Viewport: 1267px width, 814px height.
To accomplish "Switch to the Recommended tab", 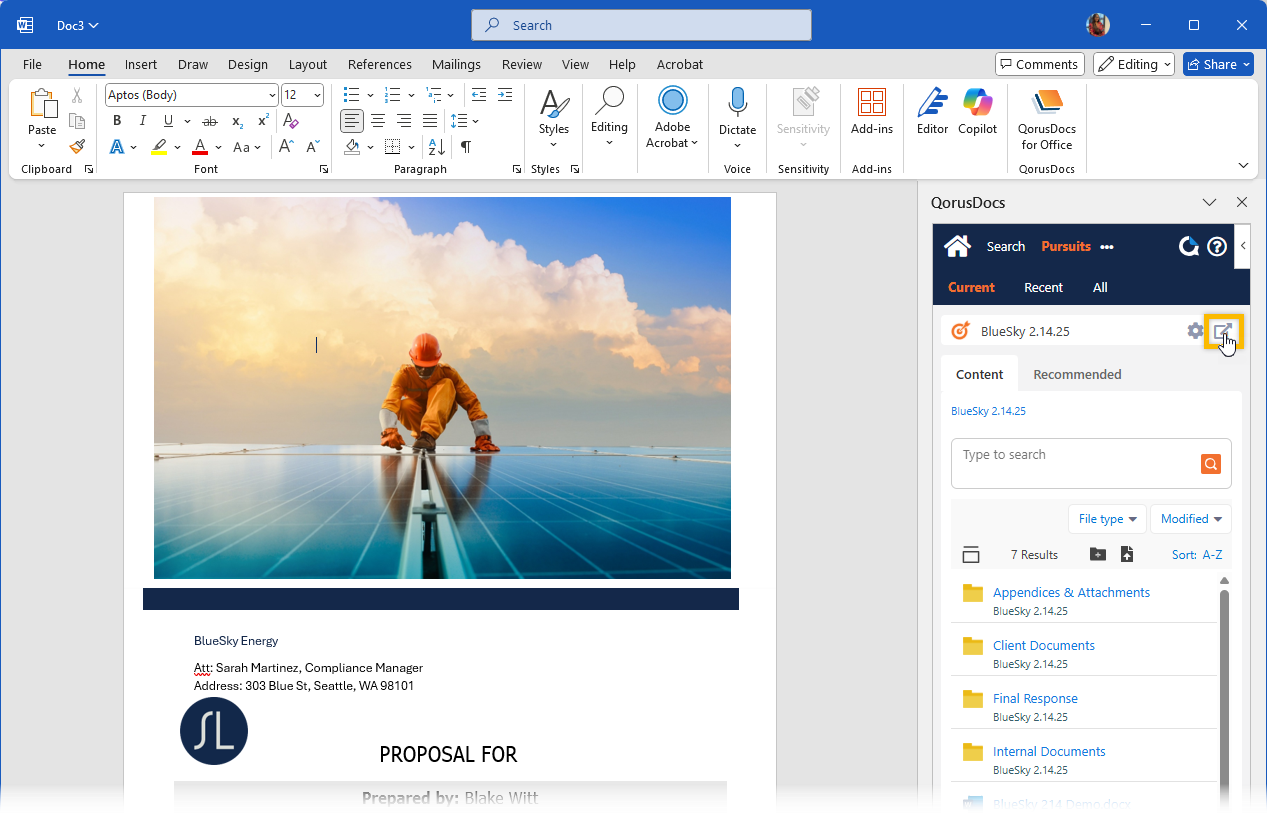I will pyautogui.click(x=1077, y=374).
